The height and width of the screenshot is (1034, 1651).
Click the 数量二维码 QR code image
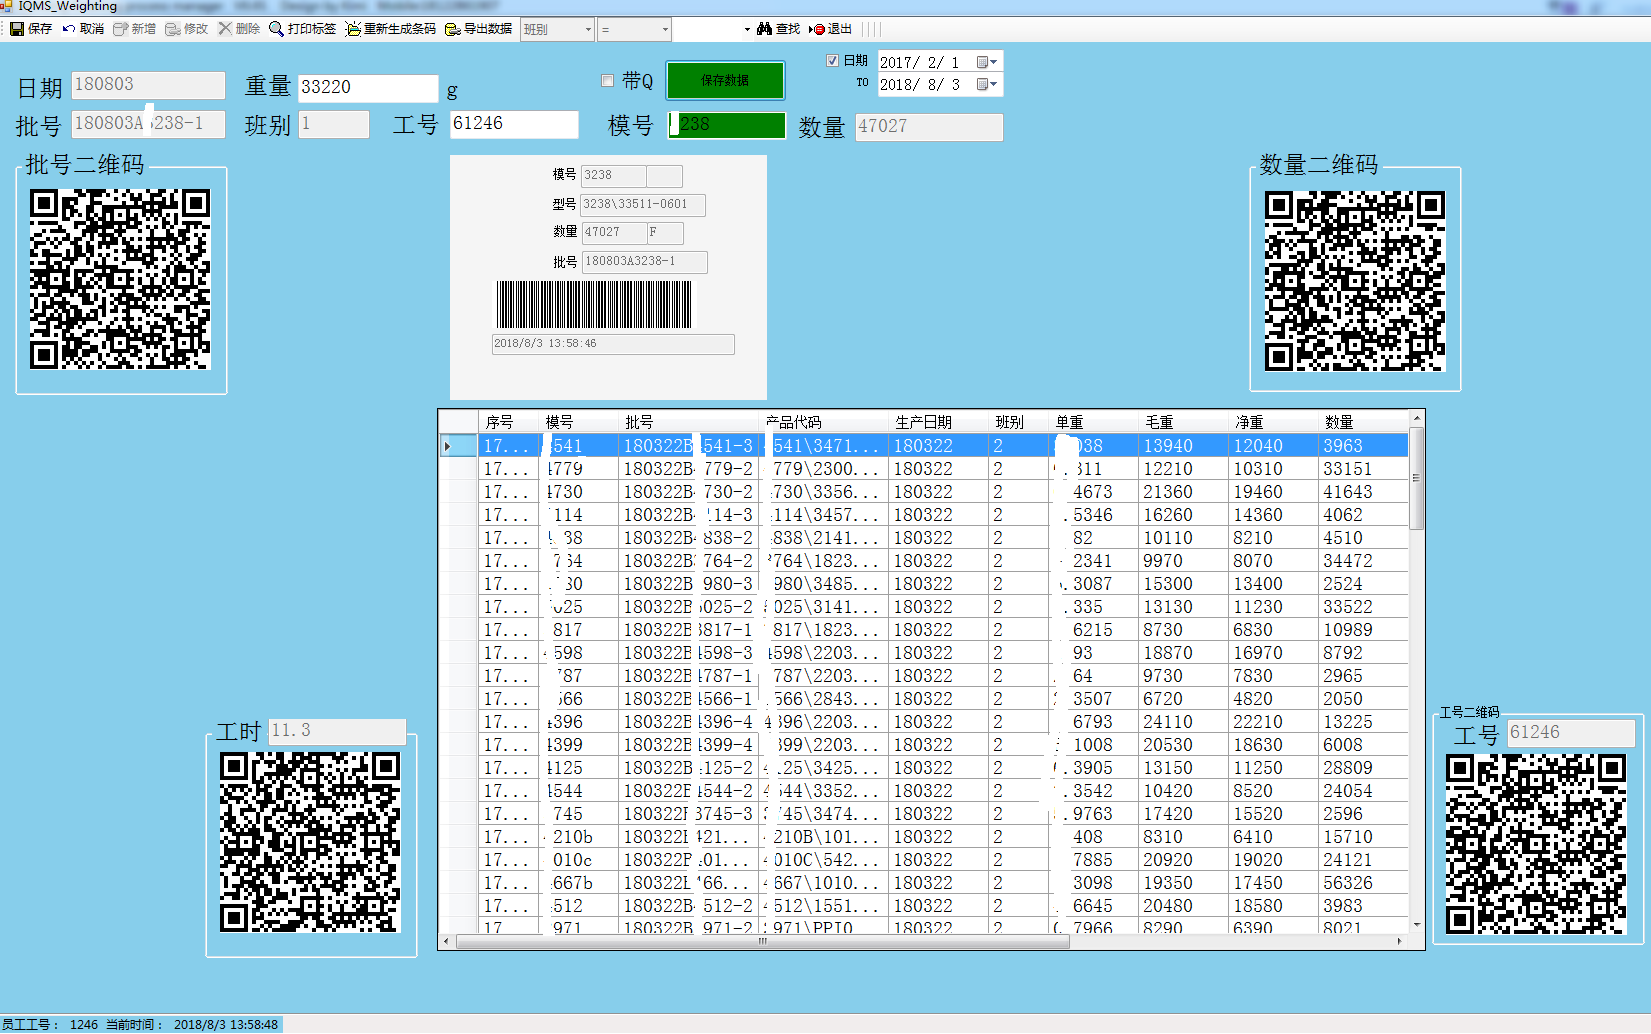[x=1355, y=282]
